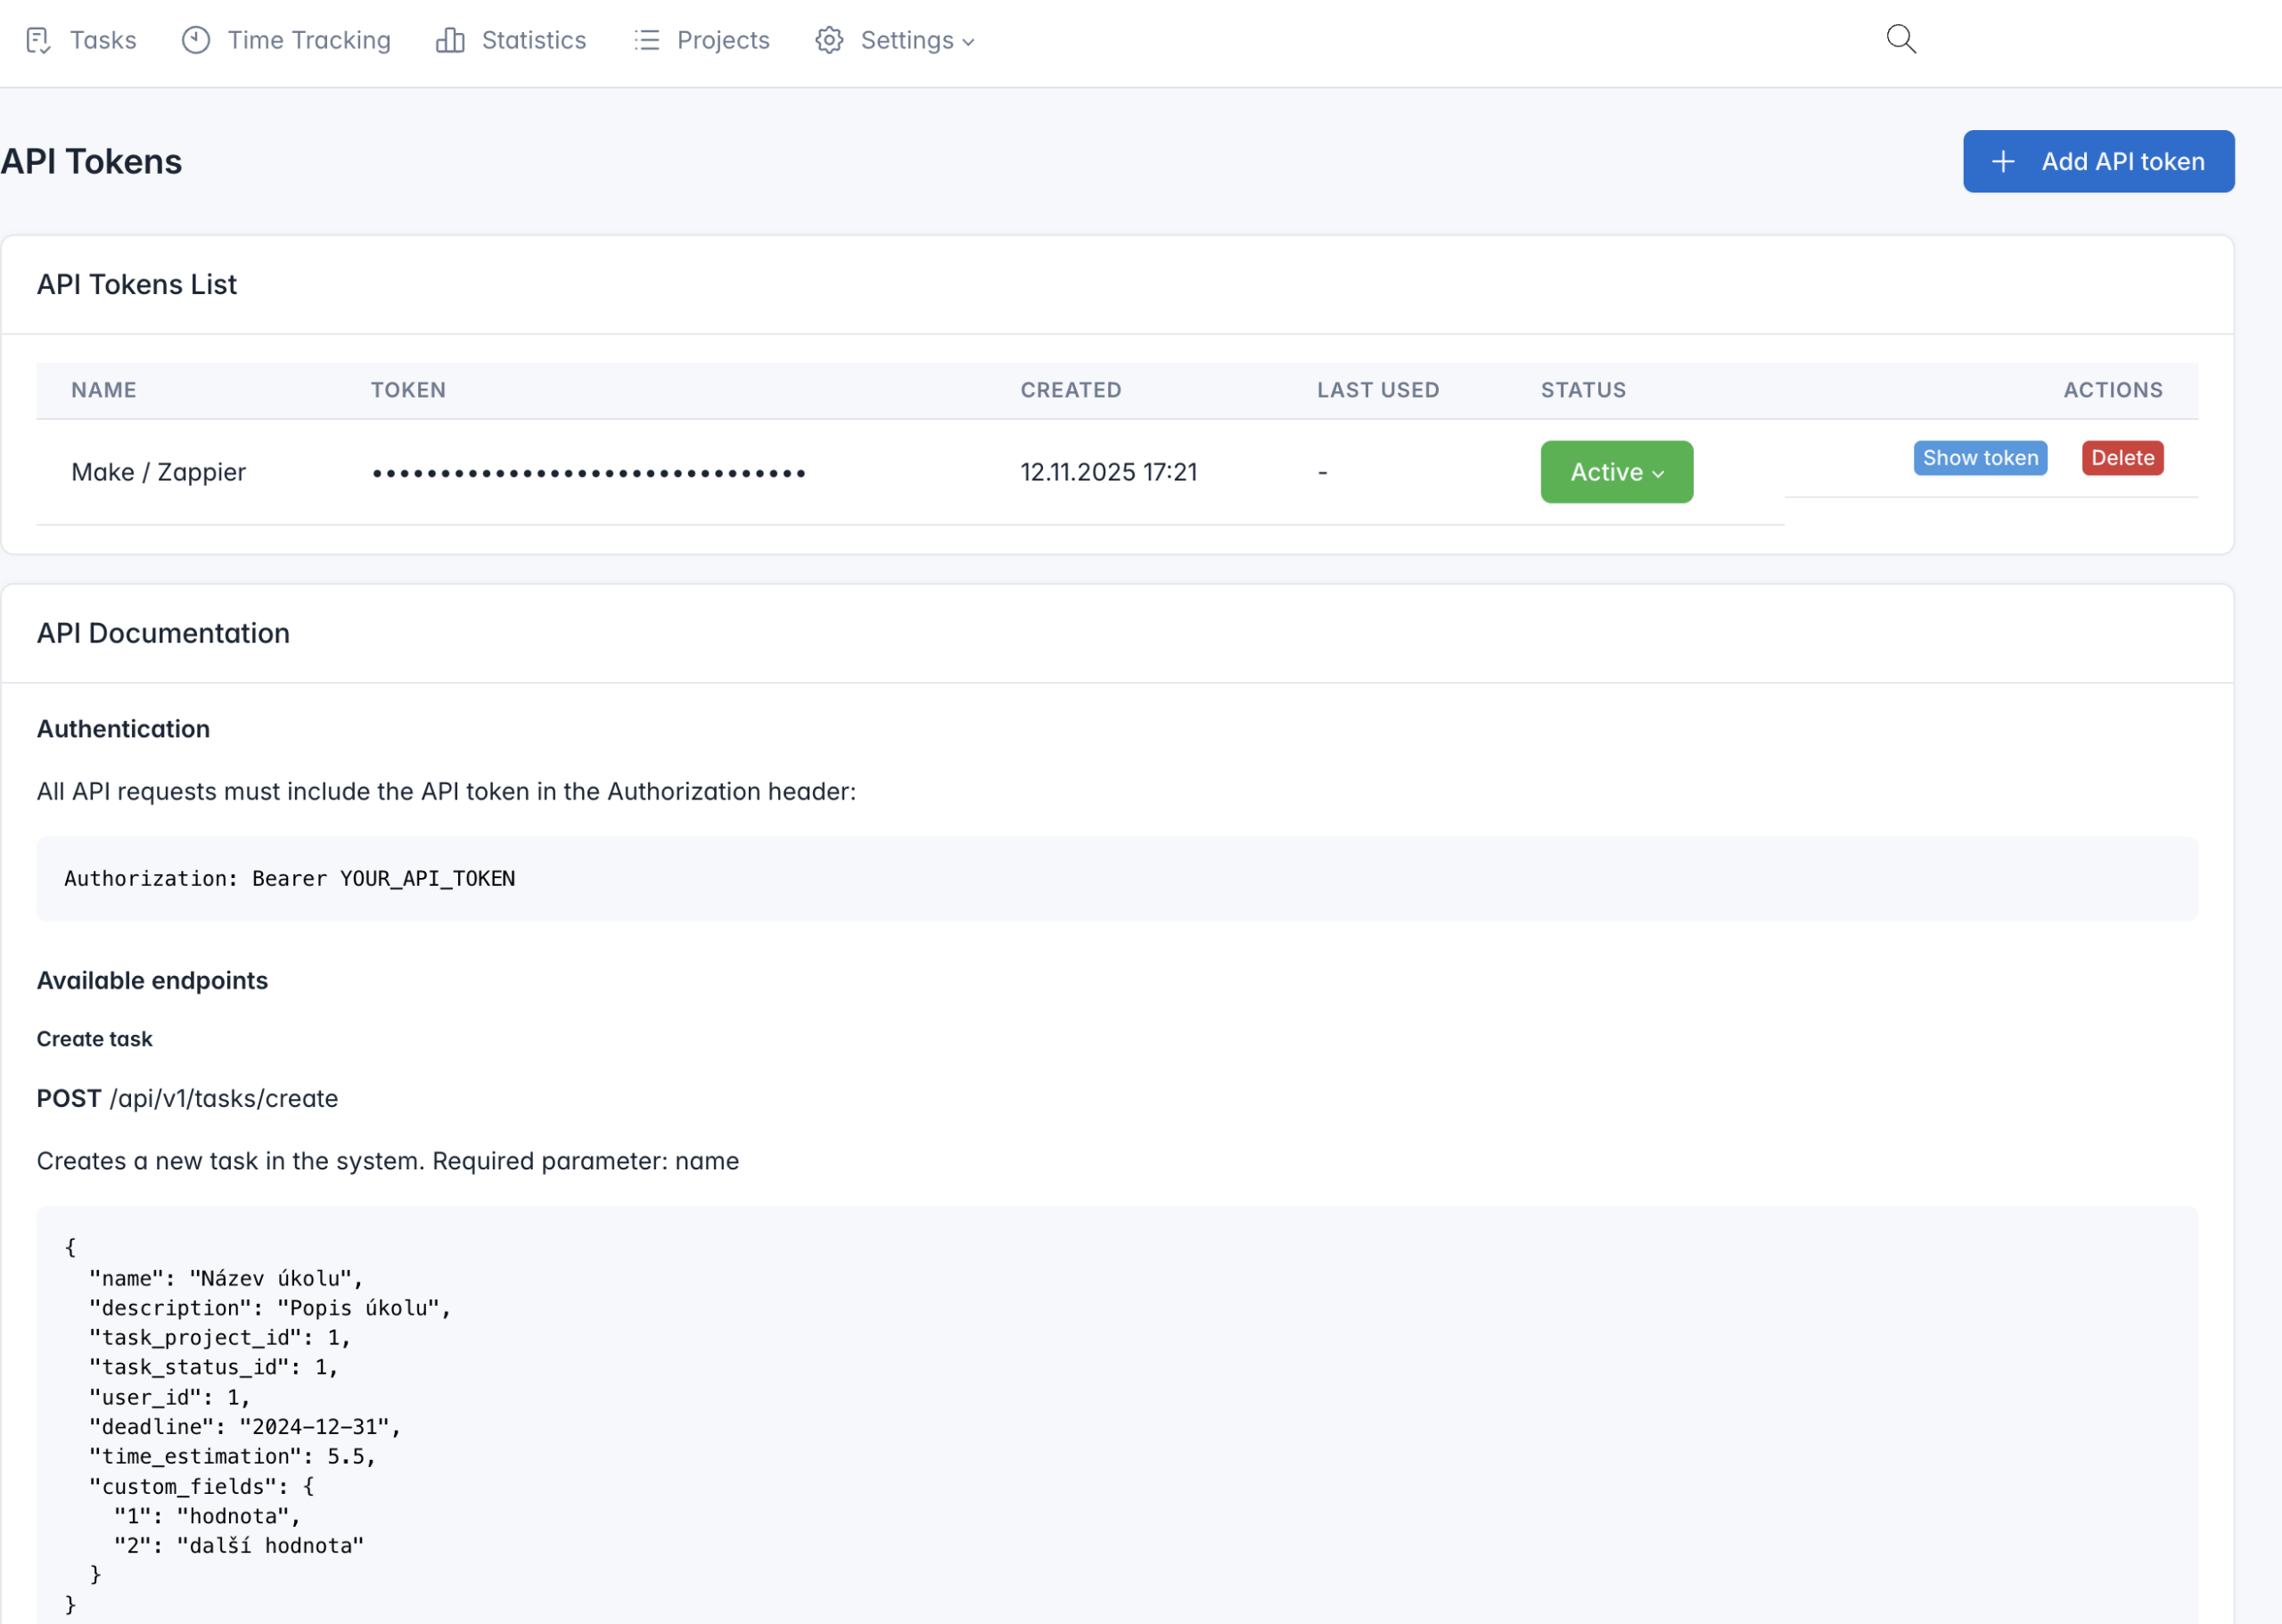This screenshot has width=2282, height=1624.
Task: Delete the Make / Zappier token
Action: click(2122, 458)
